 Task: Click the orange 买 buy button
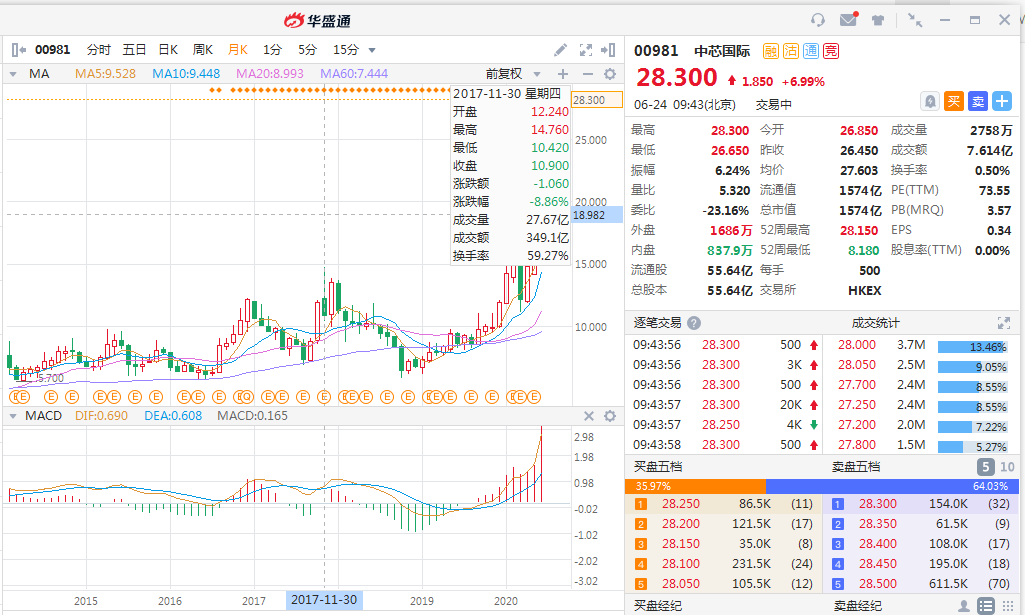coord(954,101)
